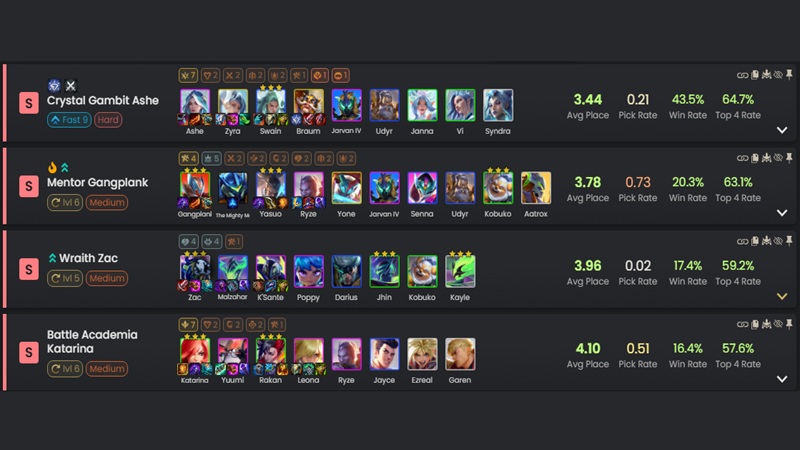Toggle hide eye on Mentor Gangplank row
This screenshot has width=800, height=450.
point(778,158)
